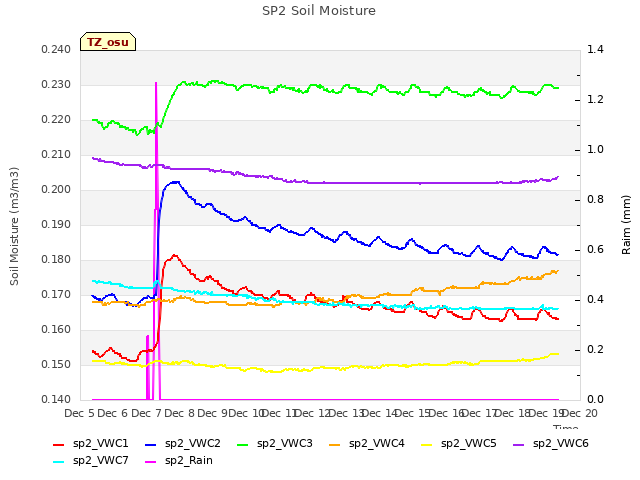Click the purple sp2_VWC6 legend color marker
The width and height of the screenshot is (640, 480).
[x=519, y=445]
